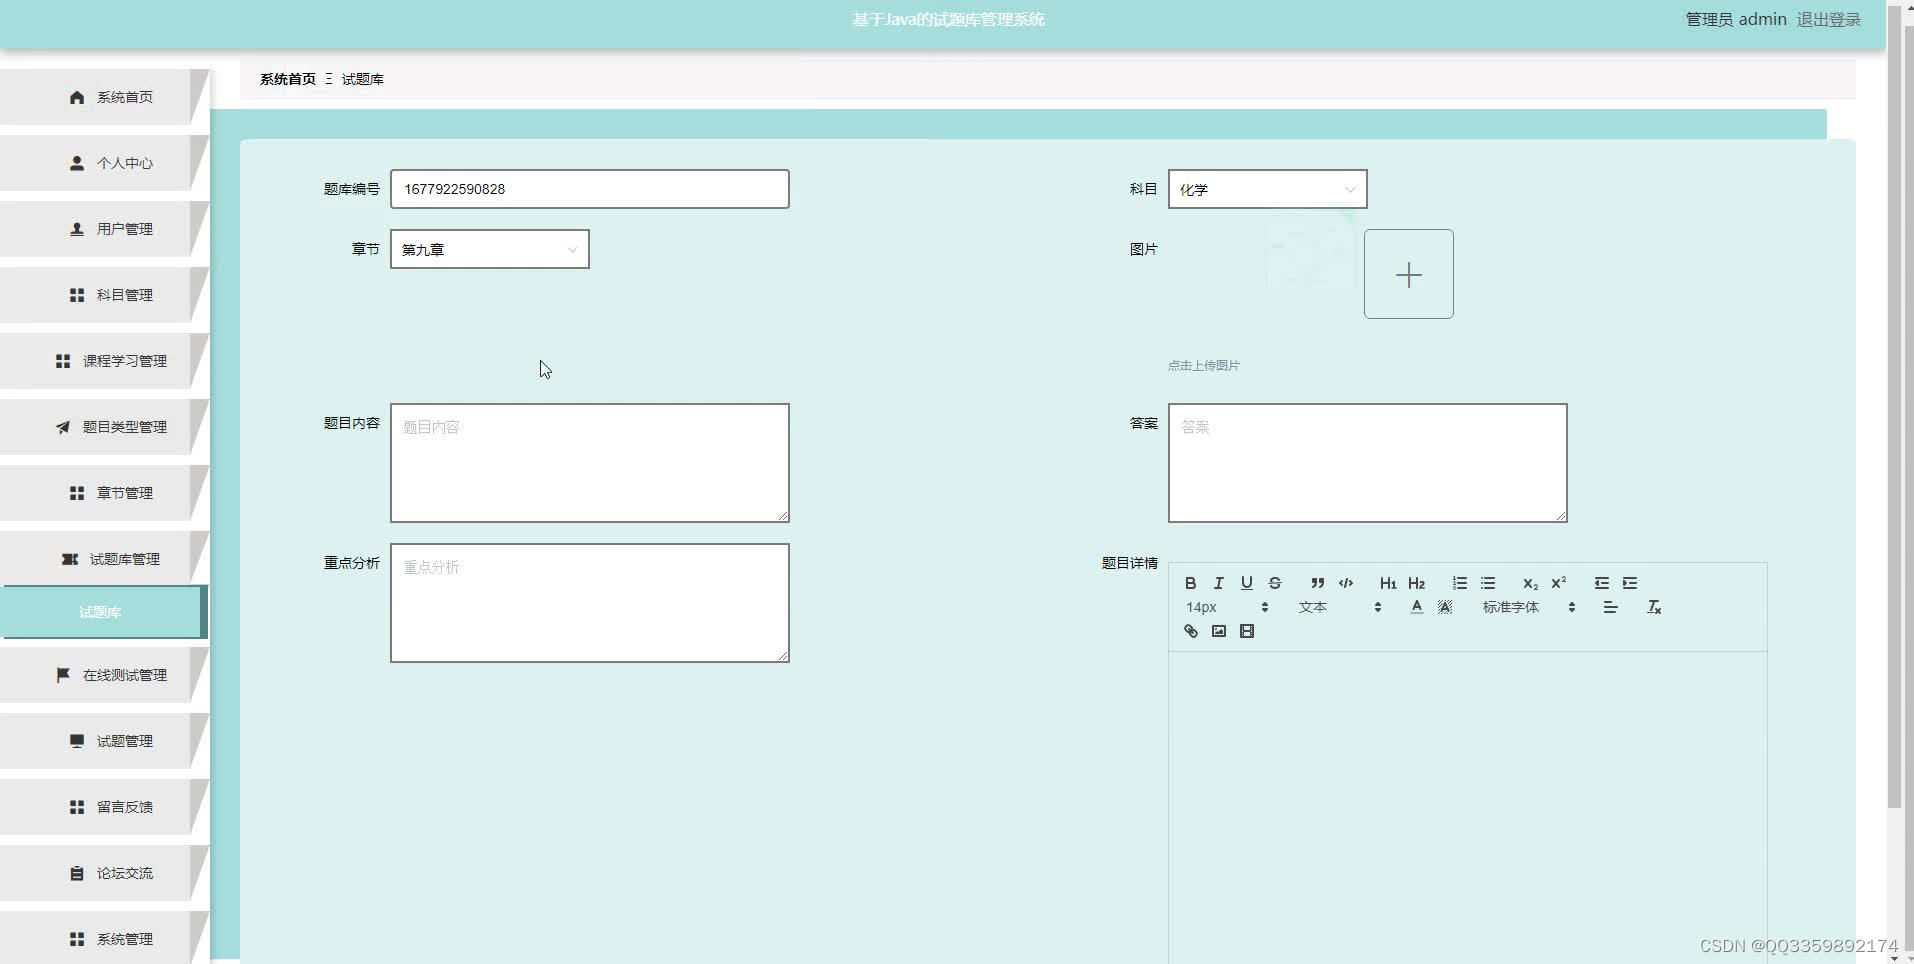Clear text formatting in the editor

(x=1654, y=607)
